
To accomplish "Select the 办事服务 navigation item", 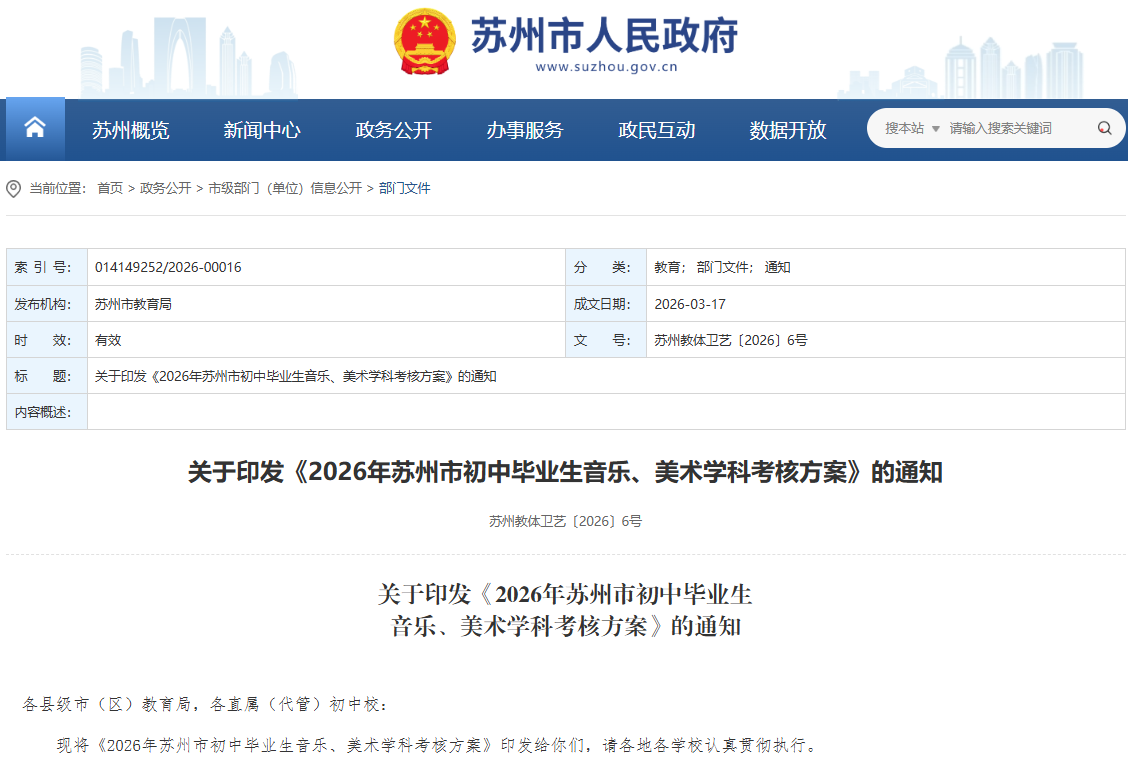I will pos(525,130).
